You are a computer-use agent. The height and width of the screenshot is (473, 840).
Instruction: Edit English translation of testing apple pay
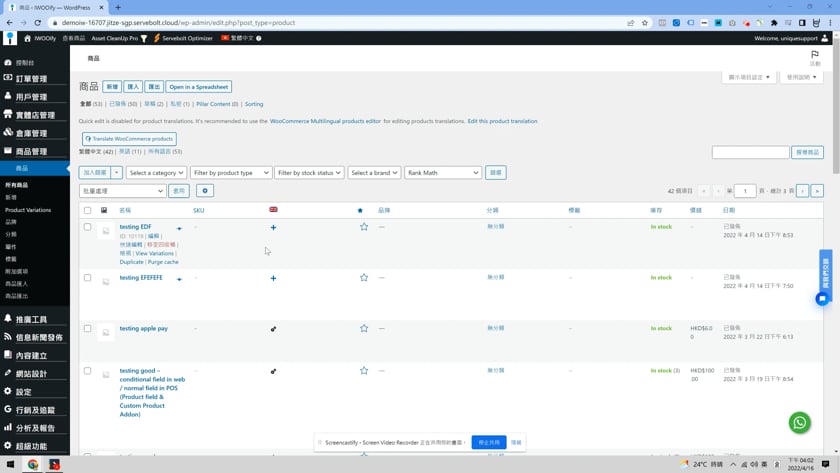click(273, 329)
